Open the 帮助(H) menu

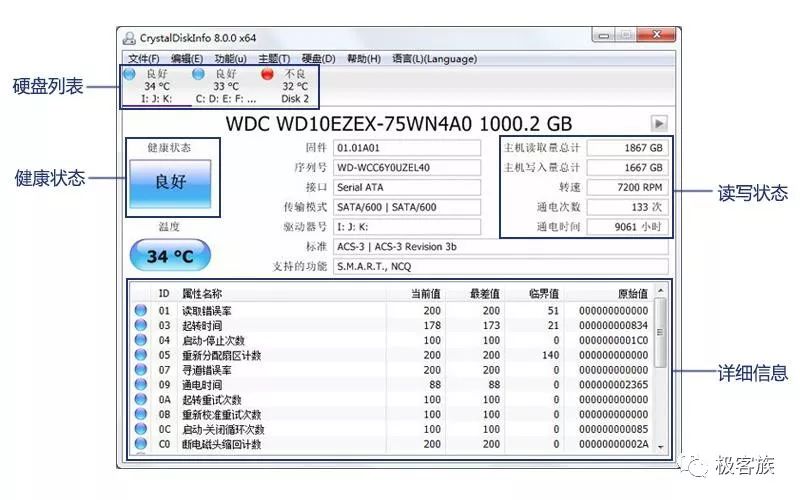pos(364,59)
